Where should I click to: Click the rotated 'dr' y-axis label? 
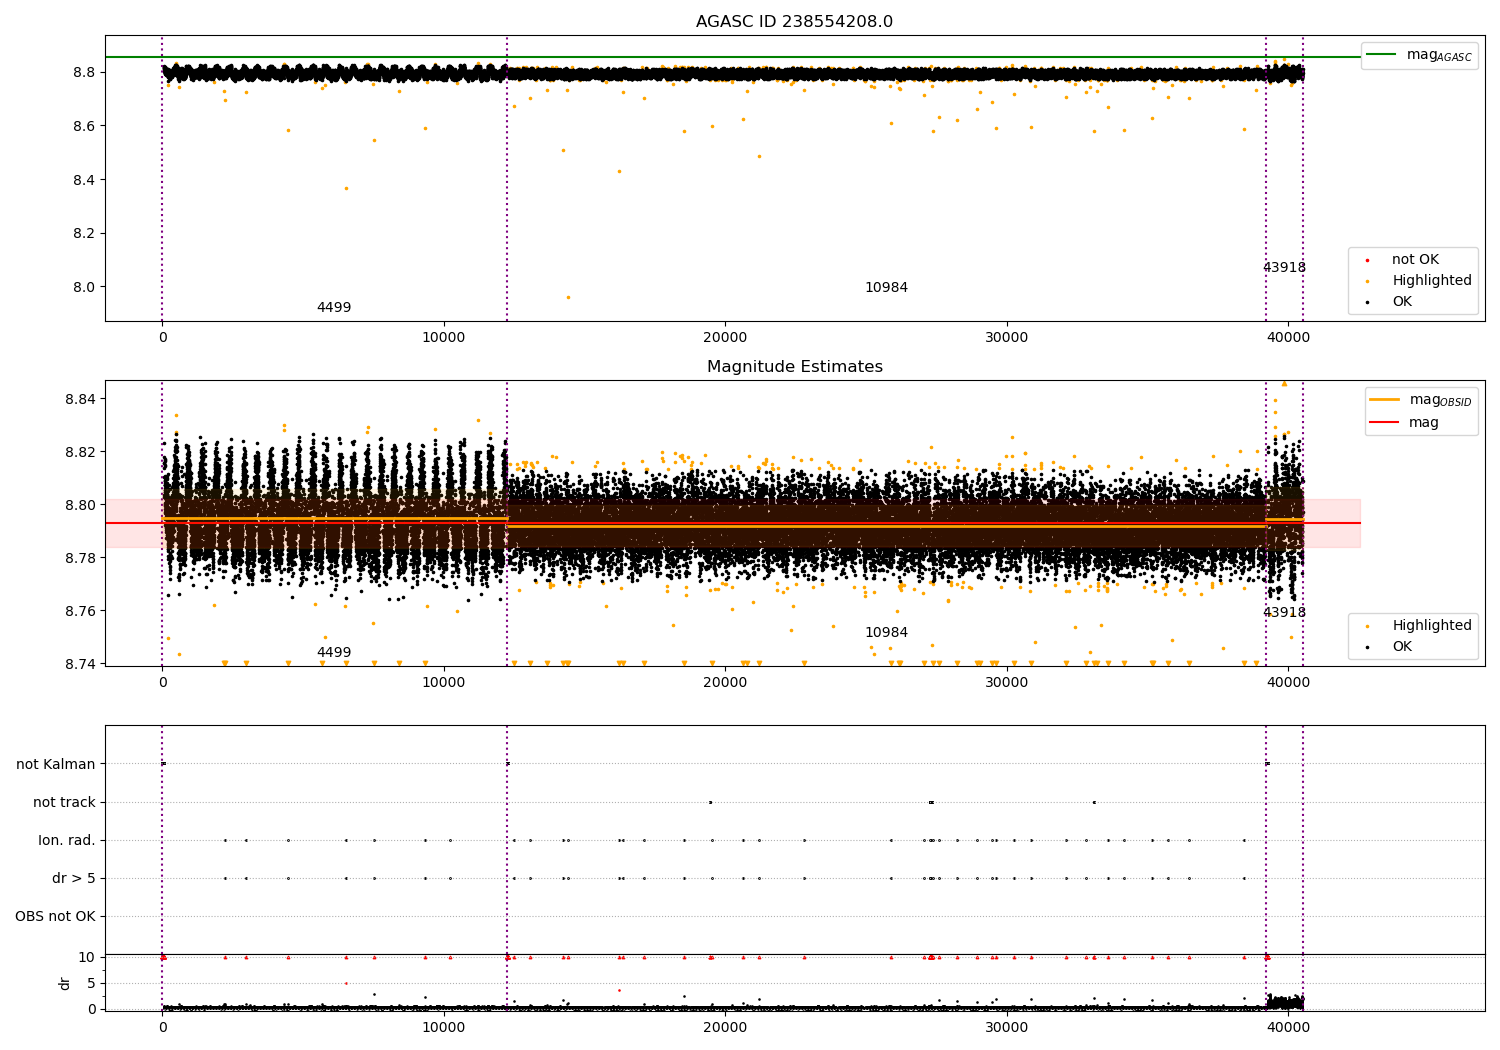click(x=65, y=983)
